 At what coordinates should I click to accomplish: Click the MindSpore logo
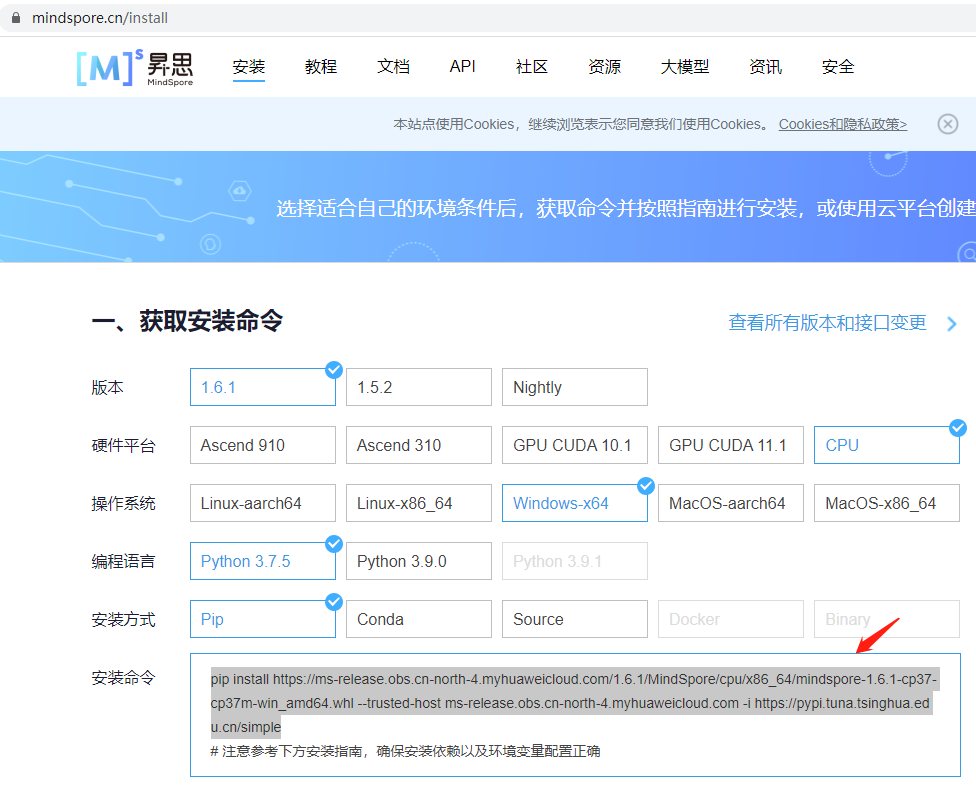click(x=134, y=67)
